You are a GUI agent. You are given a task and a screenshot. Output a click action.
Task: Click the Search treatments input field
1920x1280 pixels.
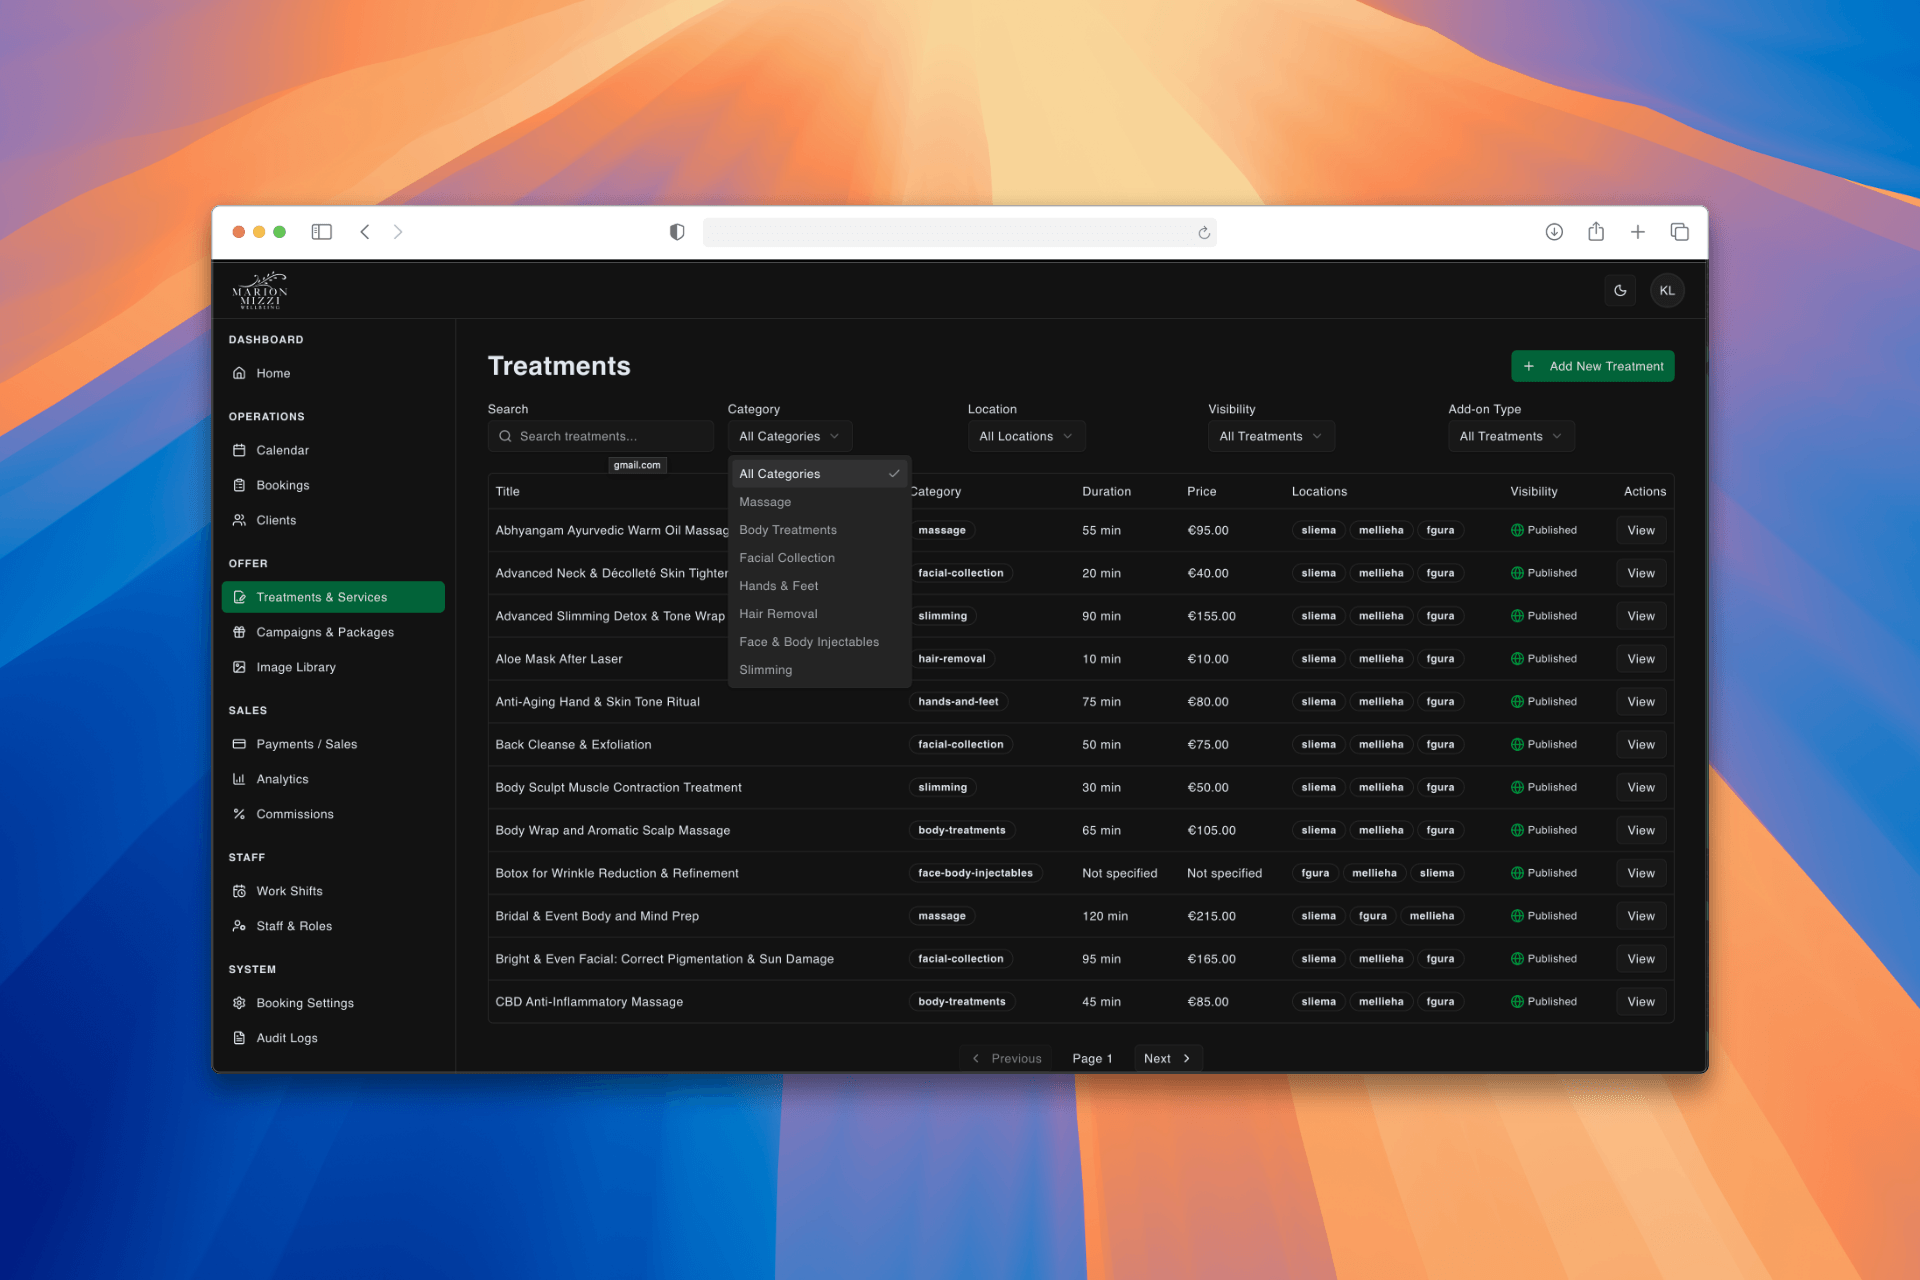pyautogui.click(x=601, y=436)
